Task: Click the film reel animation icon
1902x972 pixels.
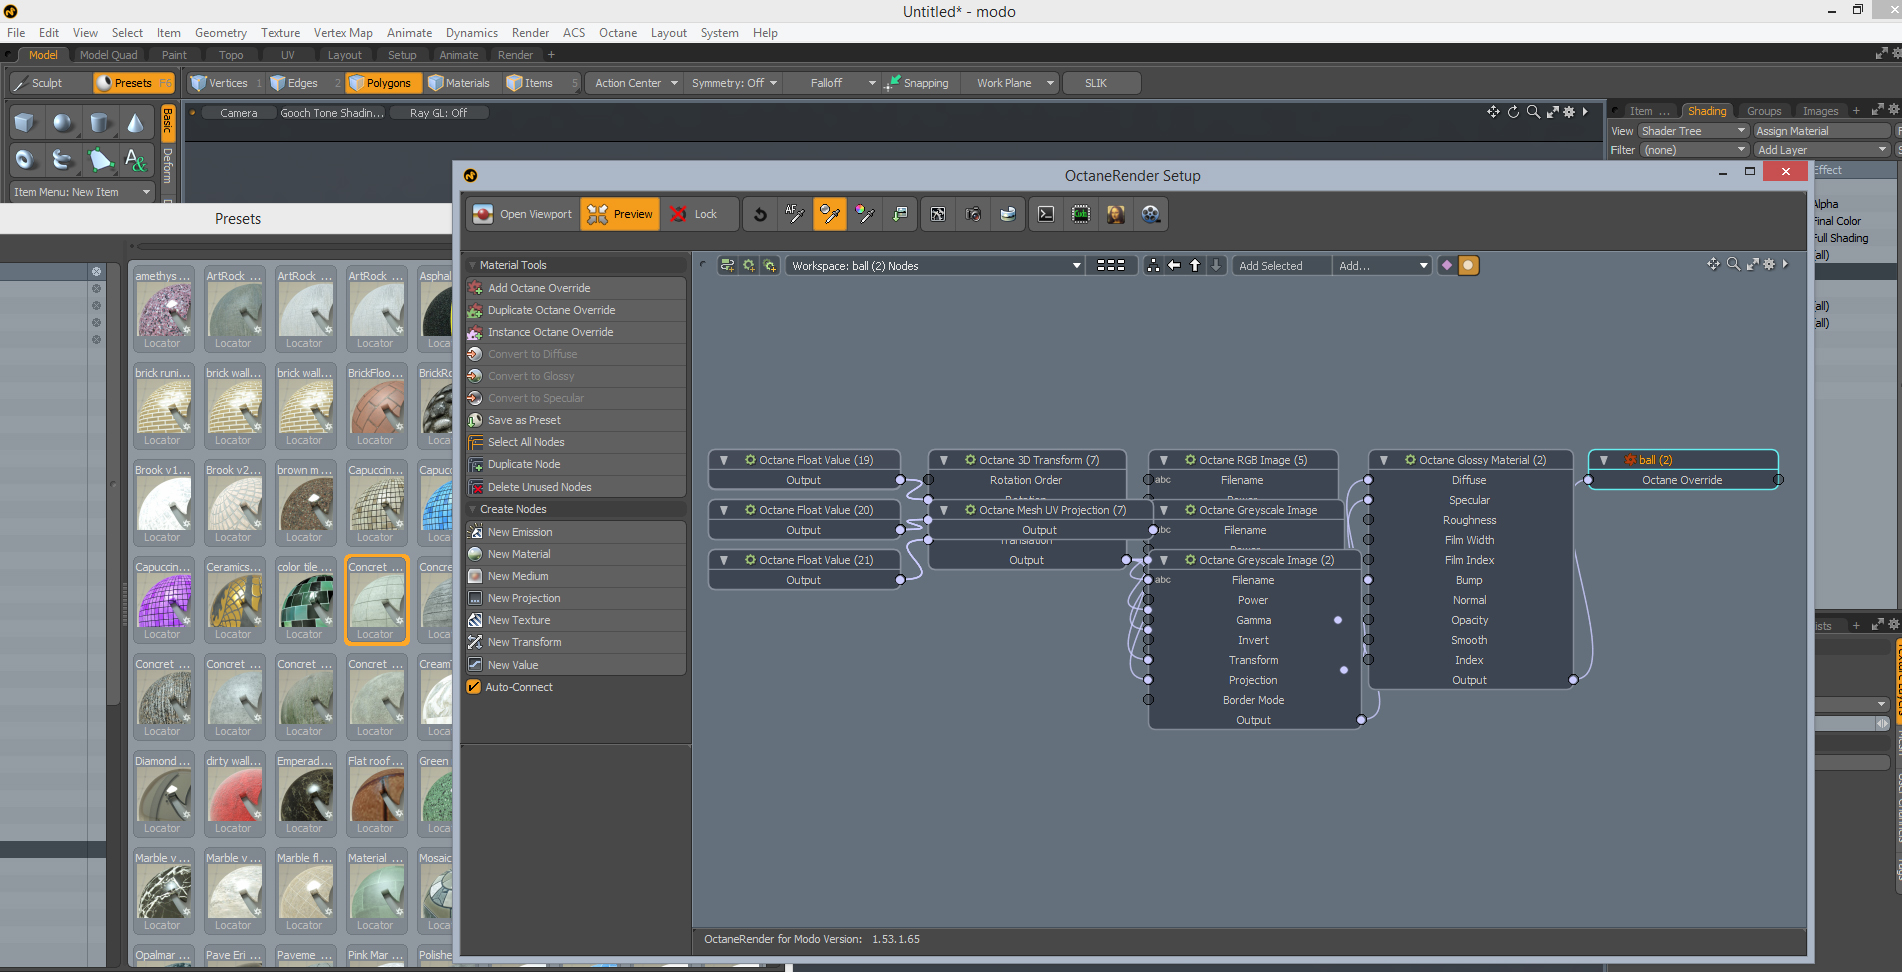Action: pyautogui.click(x=1151, y=214)
